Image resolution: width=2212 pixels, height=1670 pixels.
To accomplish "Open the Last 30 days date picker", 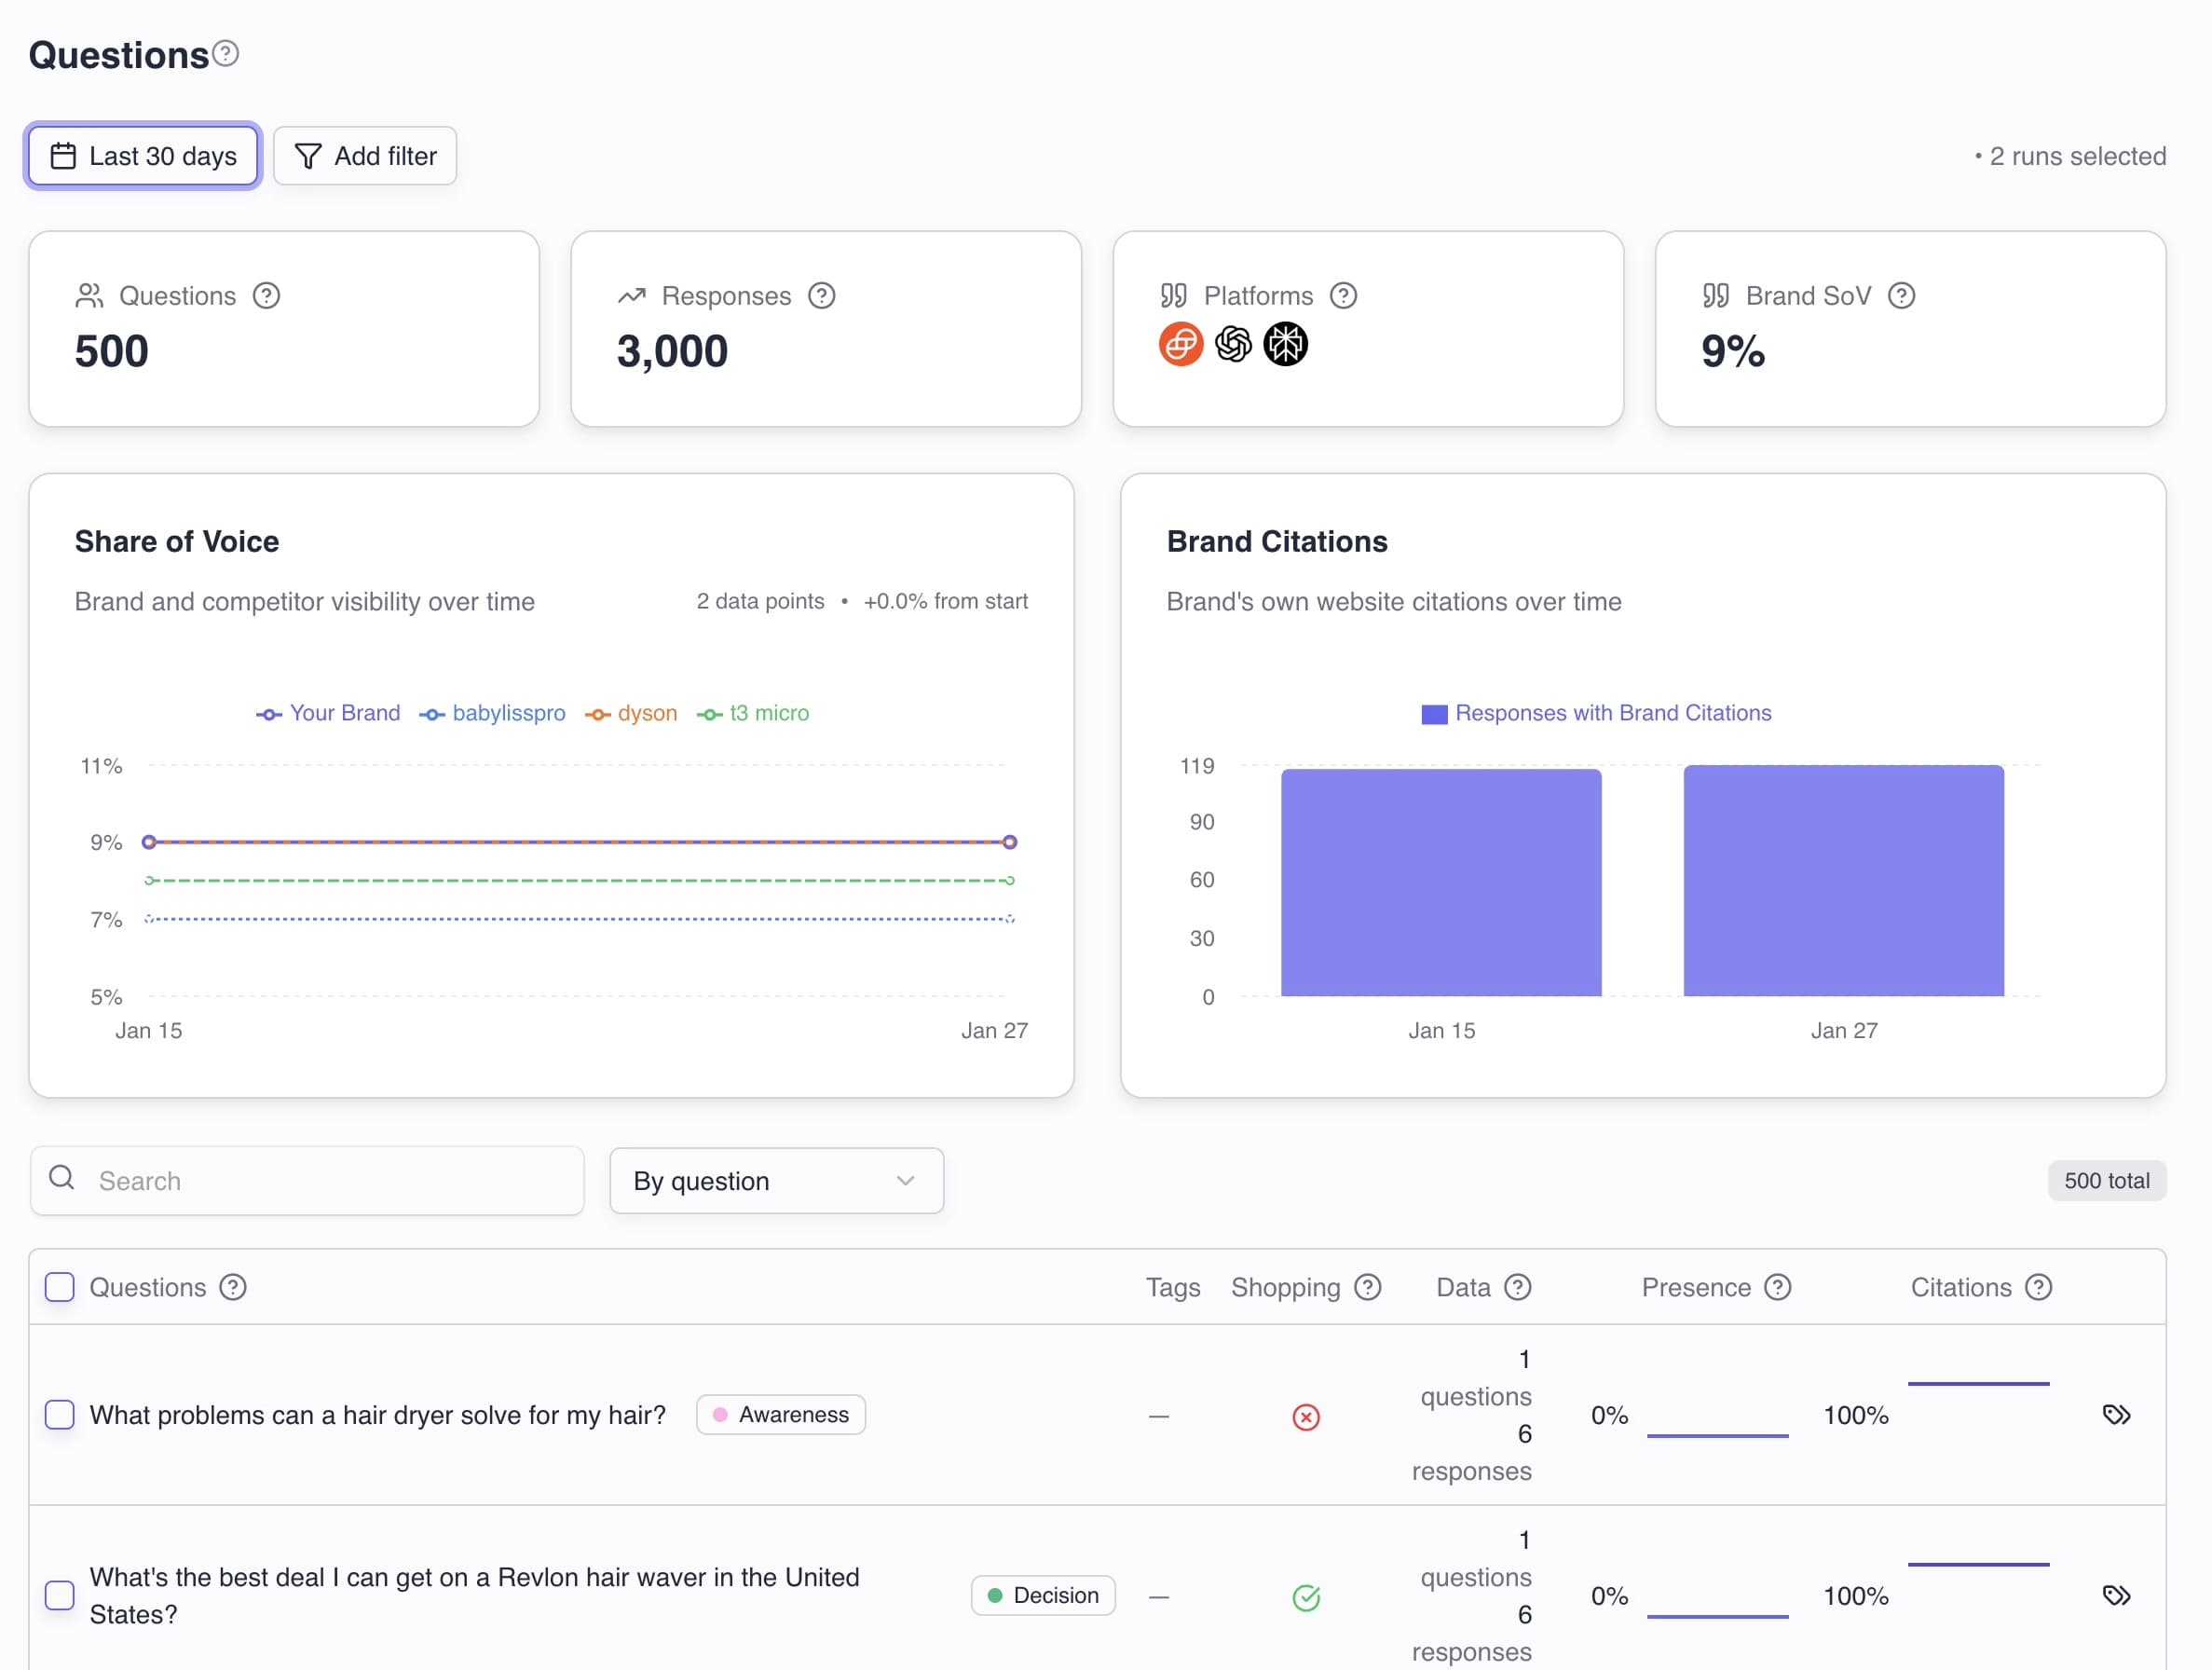I will coord(142,155).
